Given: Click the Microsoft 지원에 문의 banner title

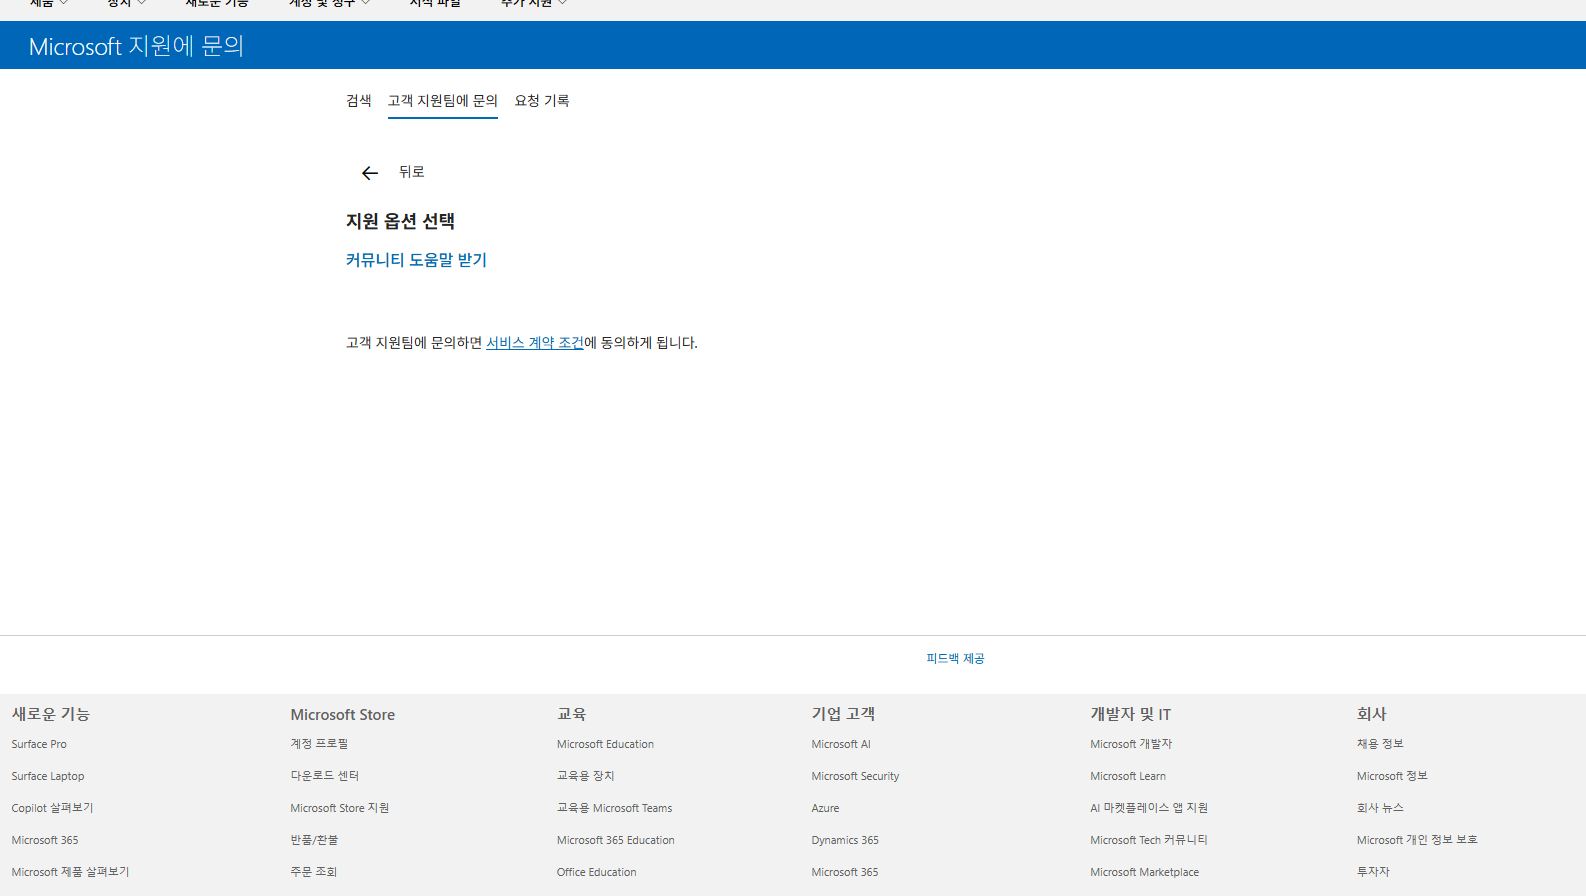Looking at the screenshot, I should point(136,46).
